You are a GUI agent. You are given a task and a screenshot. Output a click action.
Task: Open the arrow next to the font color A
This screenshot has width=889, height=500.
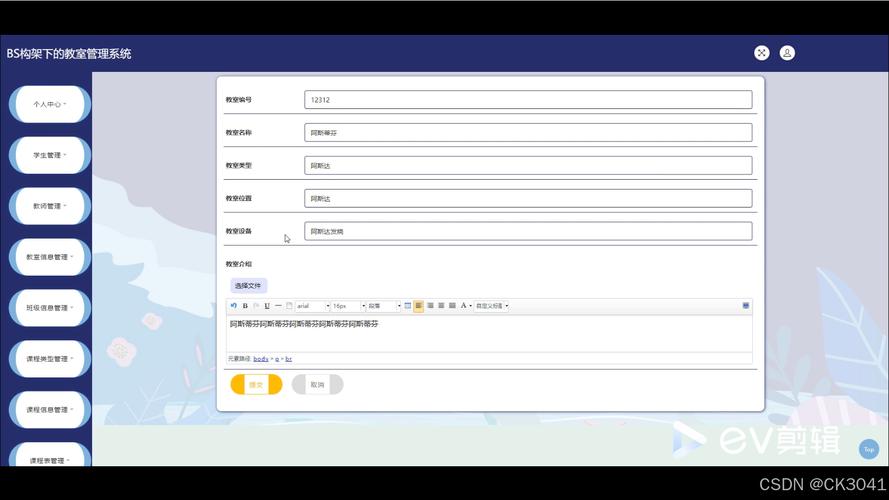(471, 306)
